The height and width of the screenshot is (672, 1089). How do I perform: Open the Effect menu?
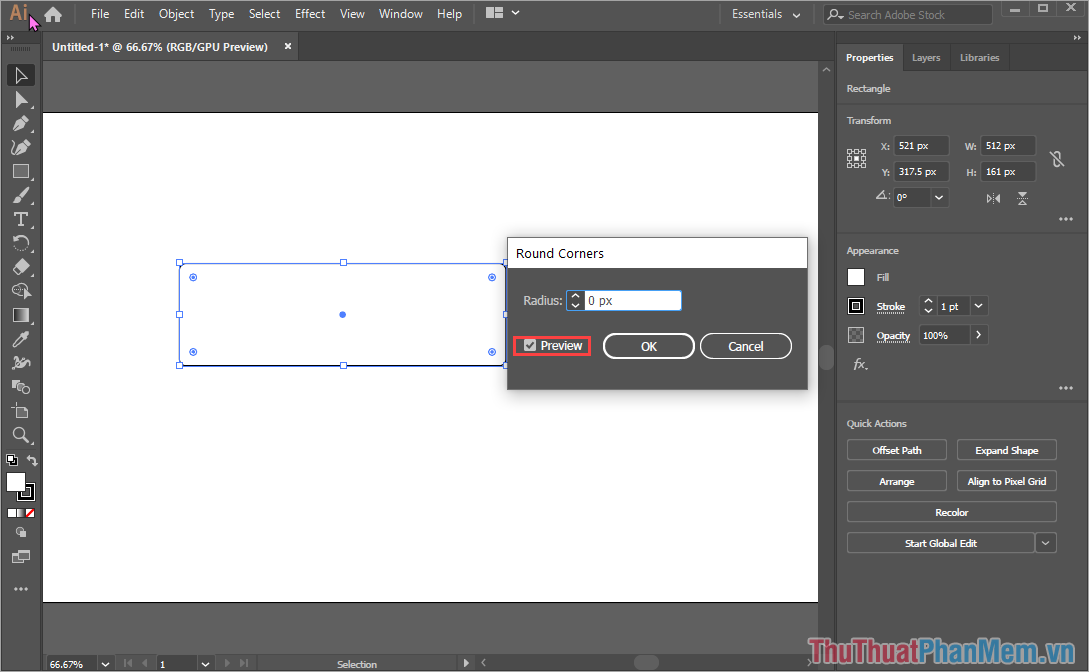[x=310, y=14]
